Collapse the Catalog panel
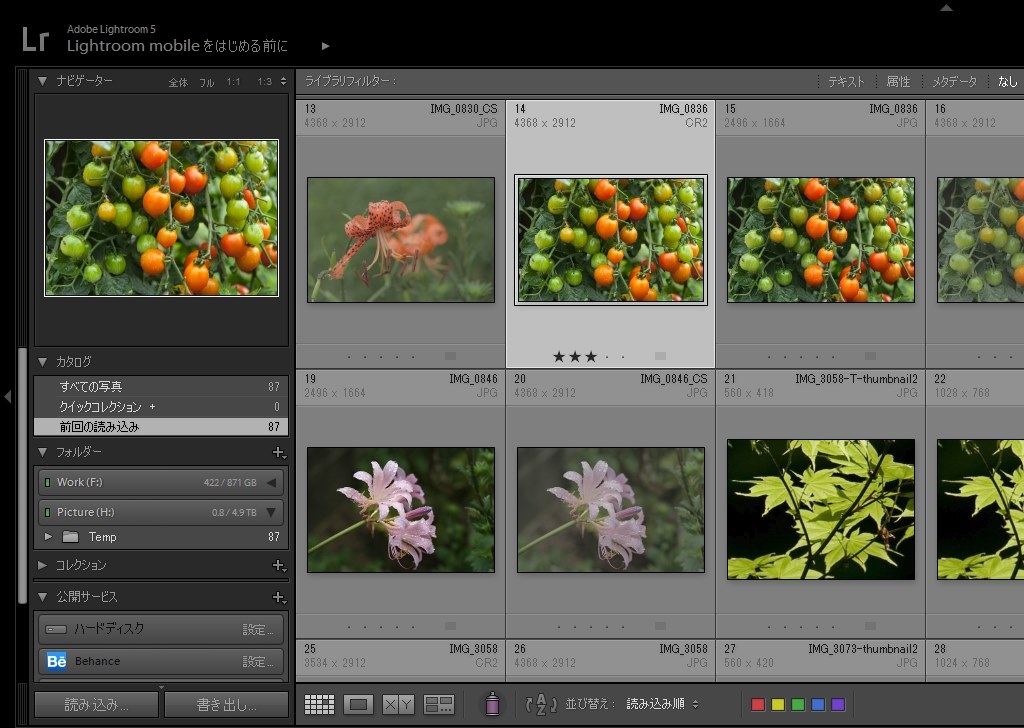This screenshot has width=1024, height=728. (x=42, y=362)
